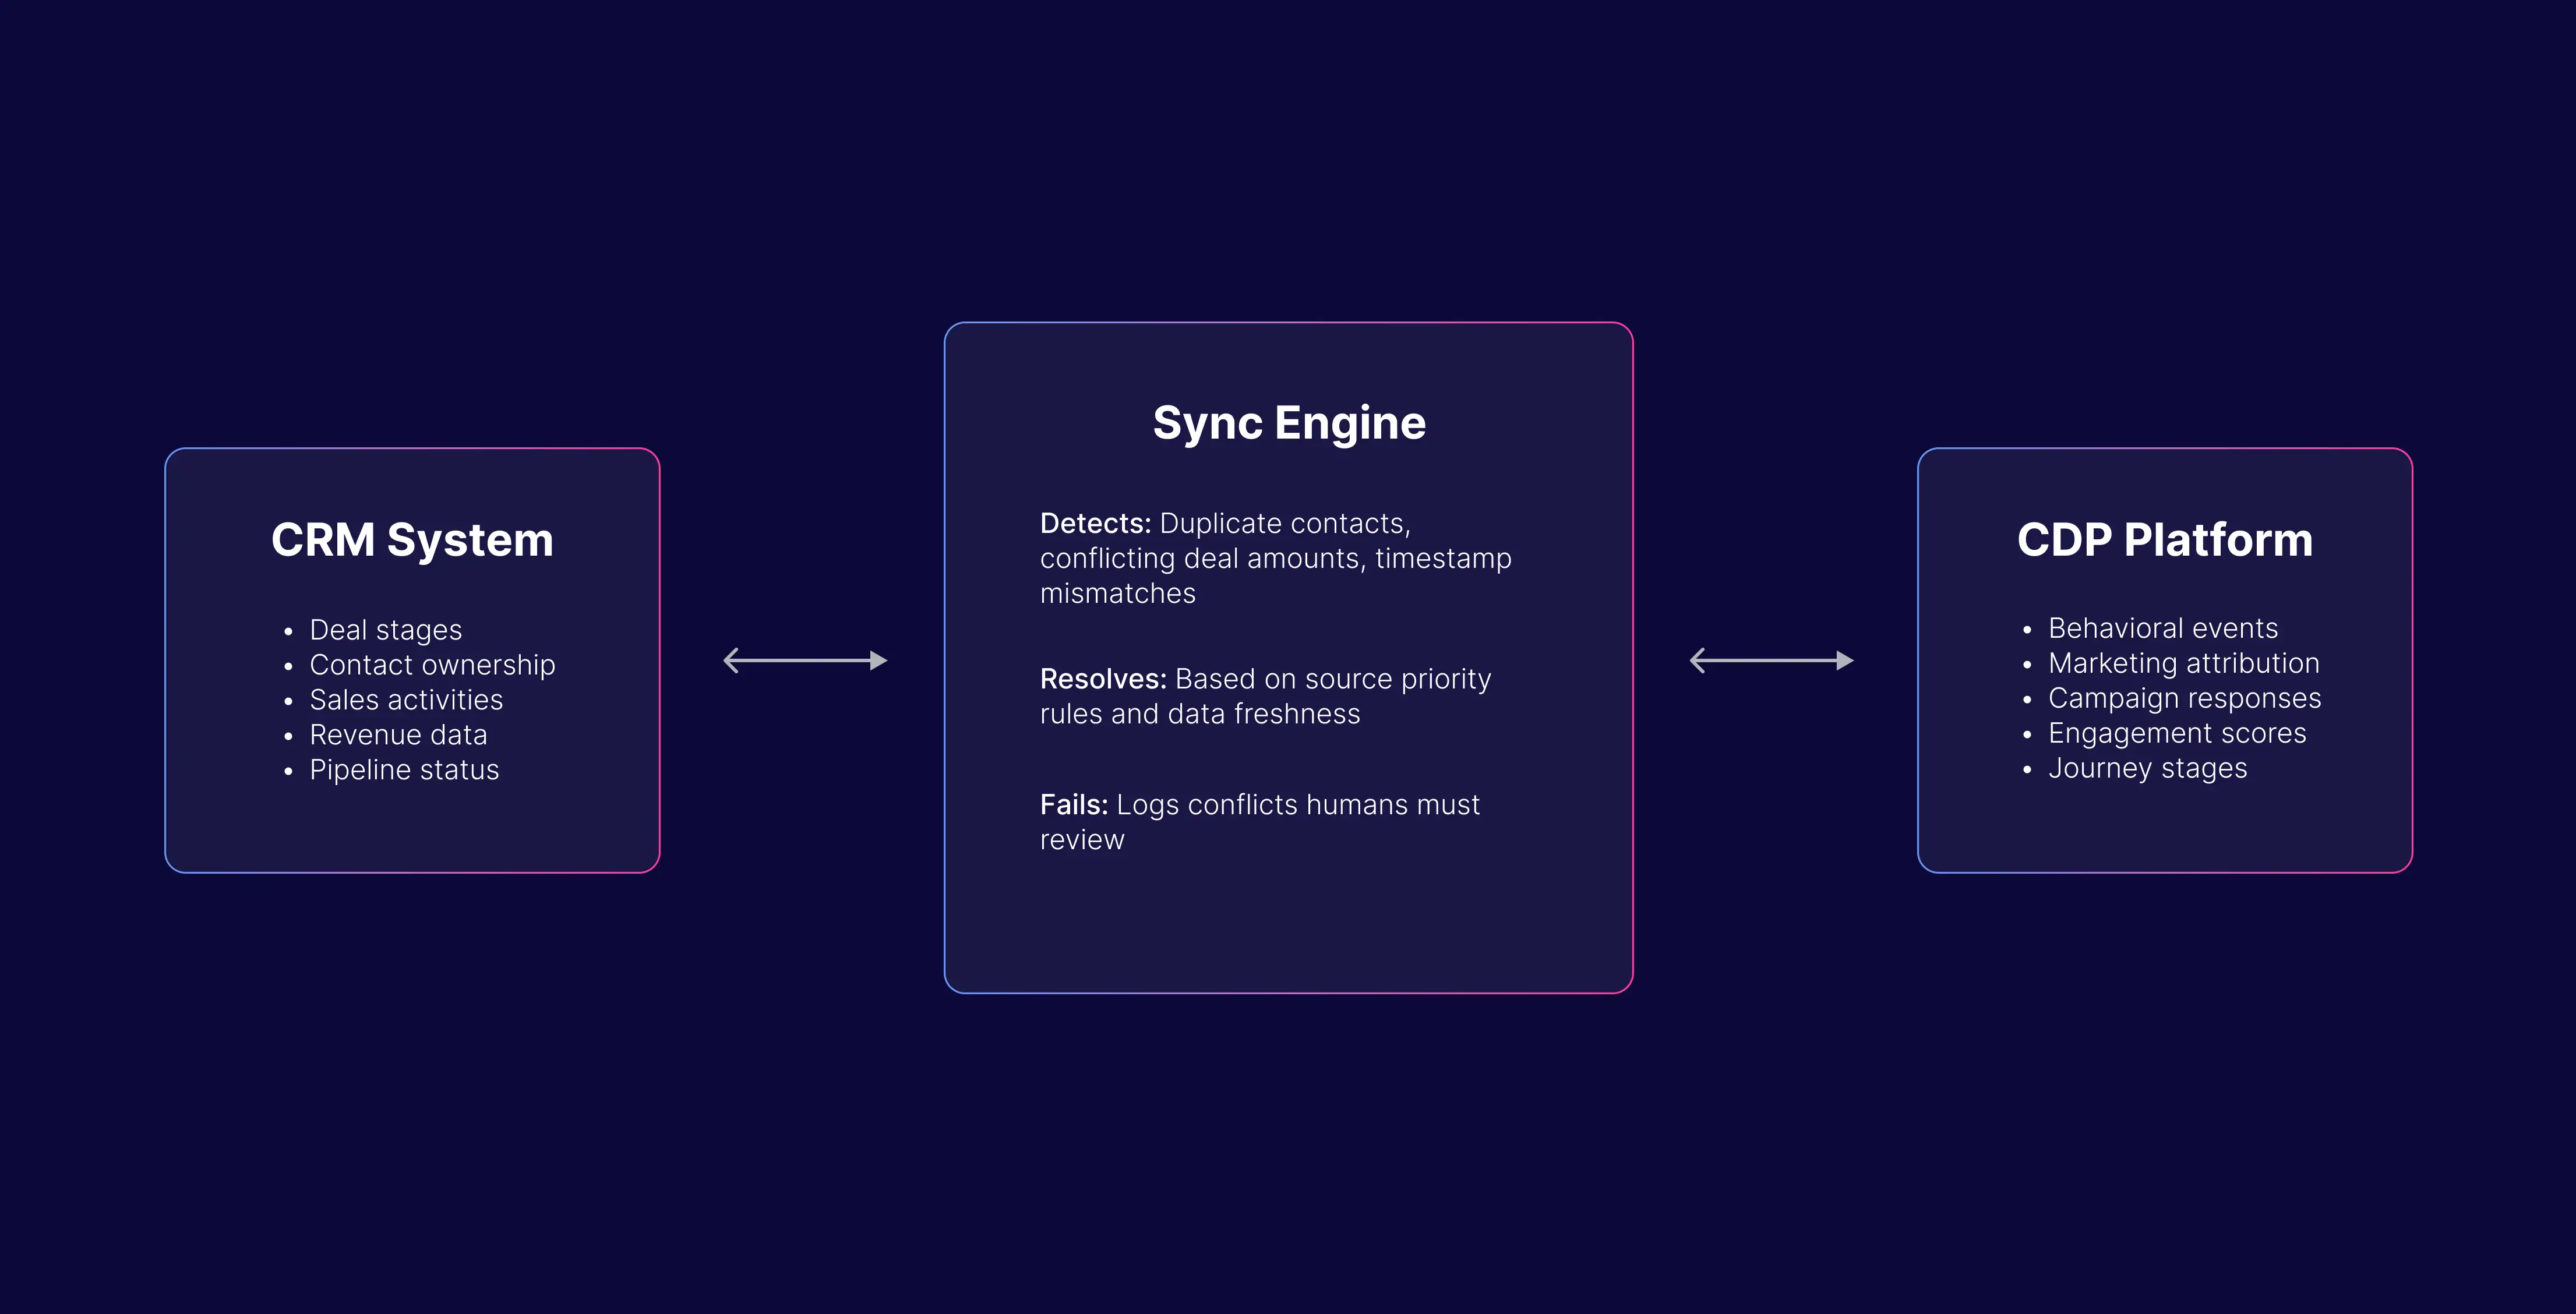Click the Revenue data item
The image size is (2576, 1314).
coord(398,735)
